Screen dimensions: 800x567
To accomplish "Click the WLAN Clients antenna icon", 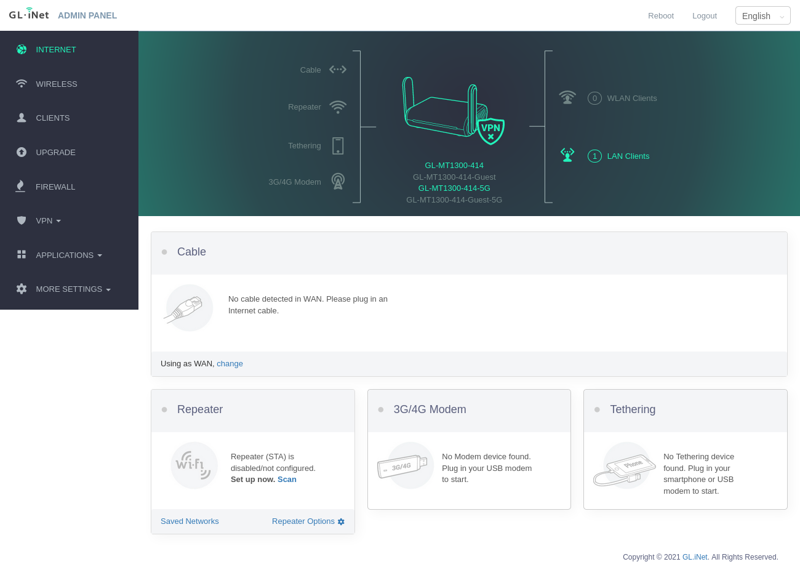I will tap(567, 97).
